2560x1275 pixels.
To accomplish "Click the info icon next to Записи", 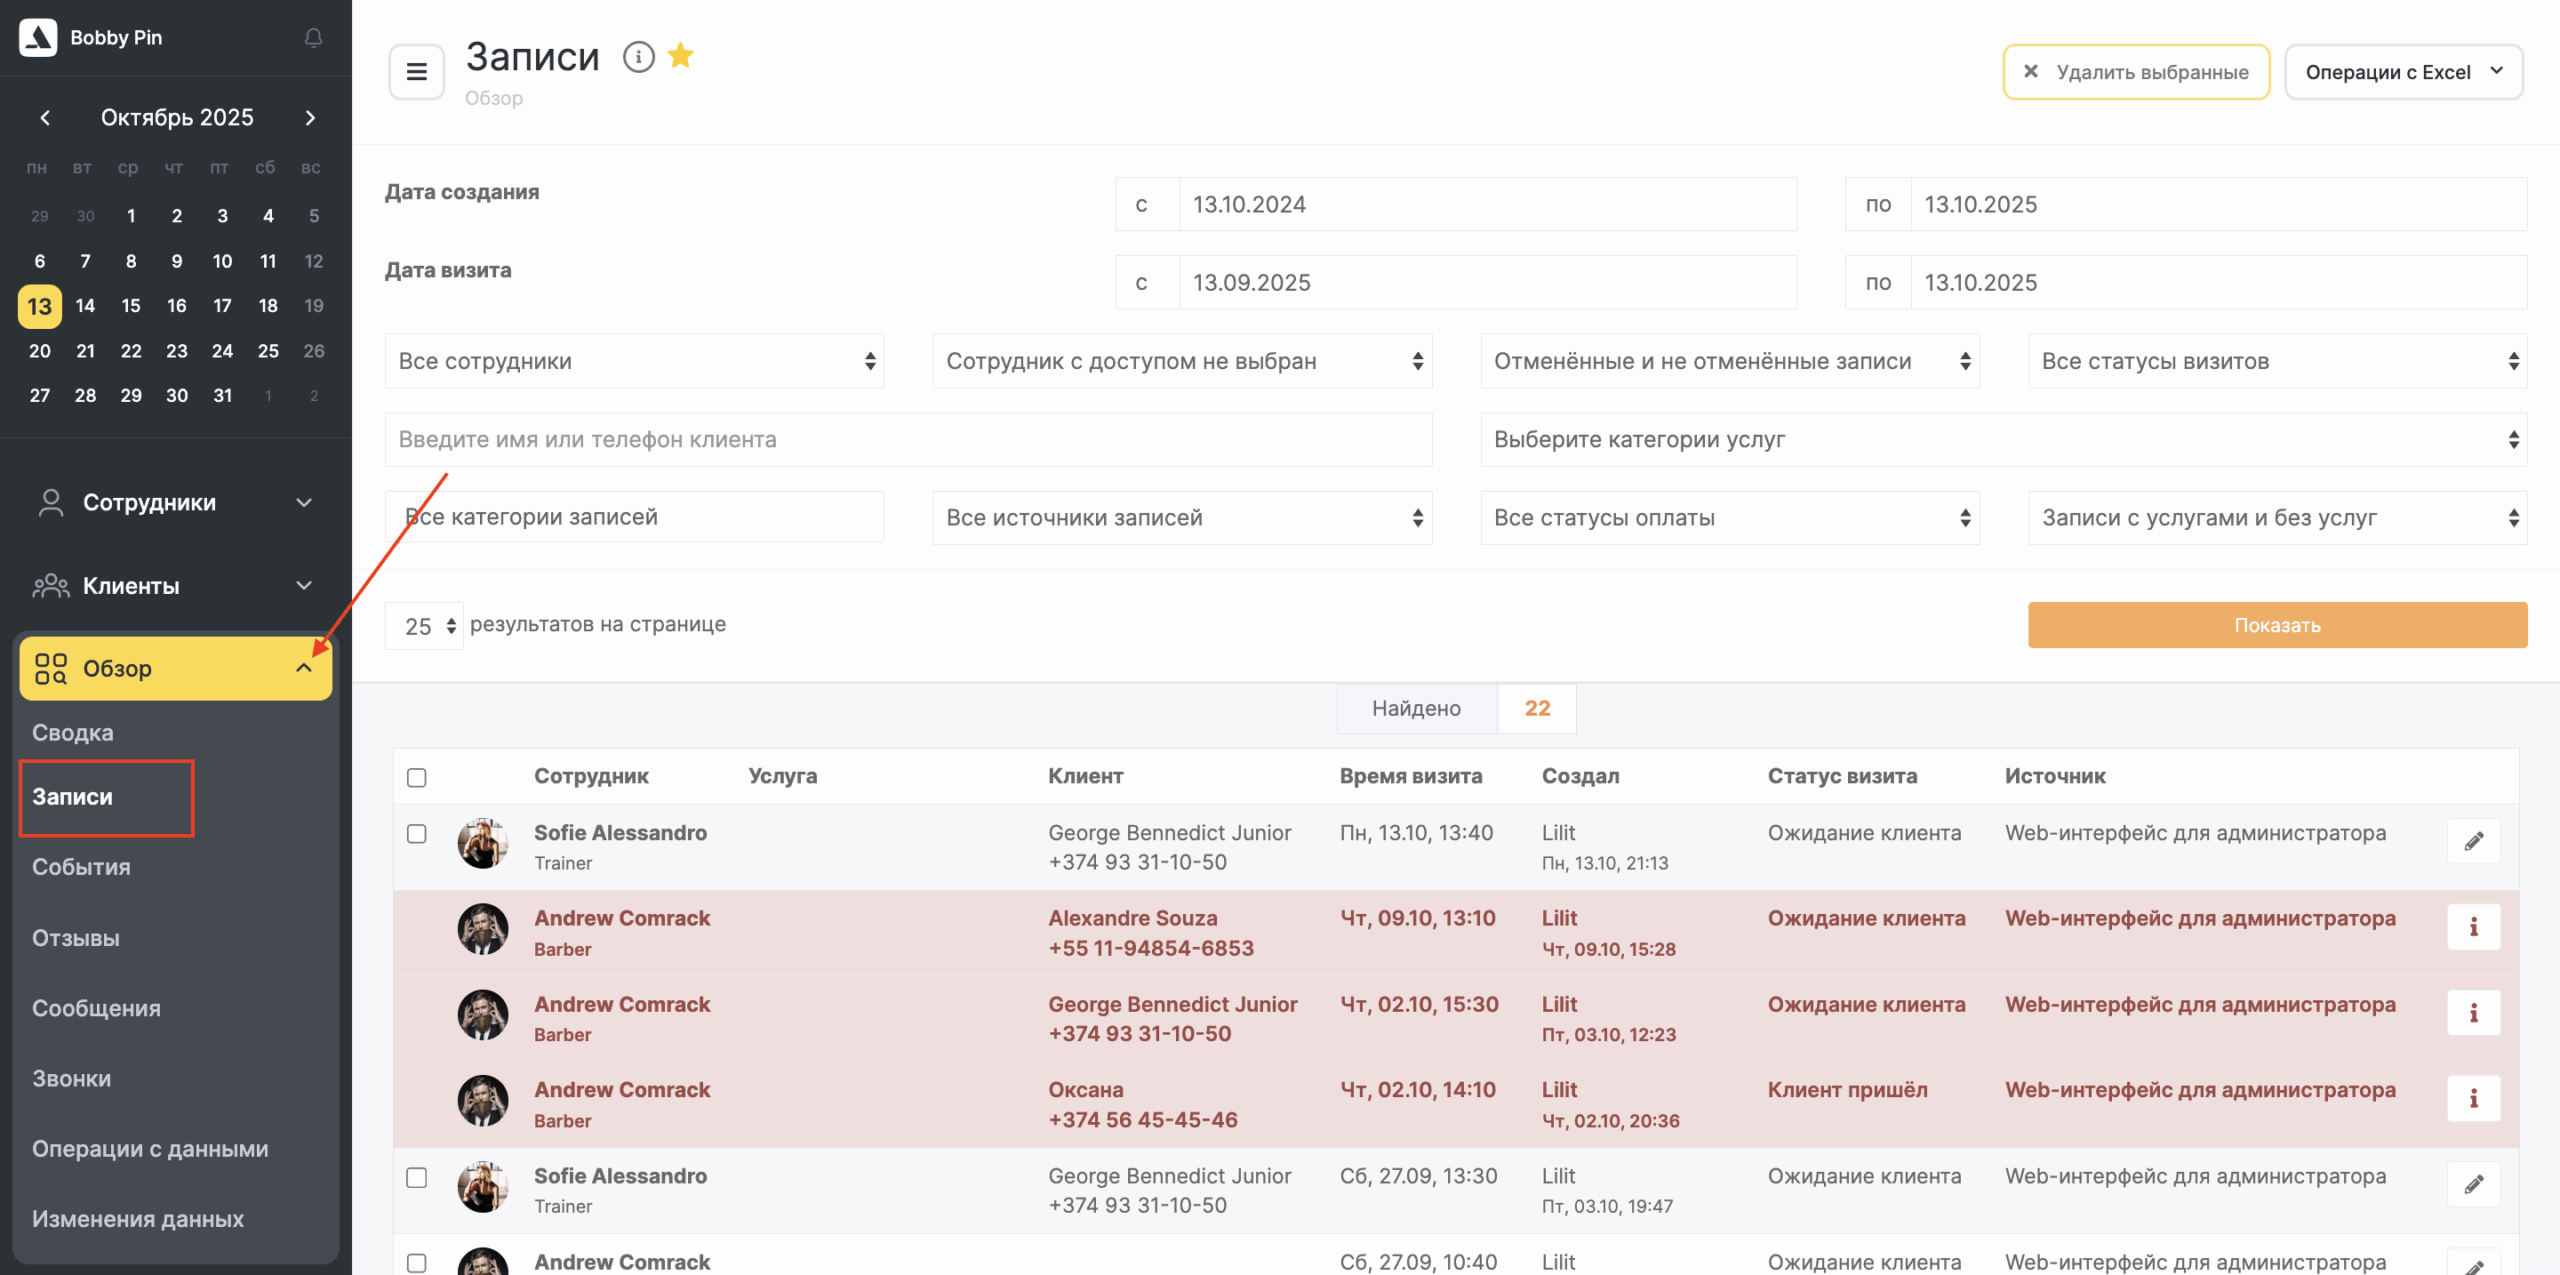I will [x=638, y=57].
